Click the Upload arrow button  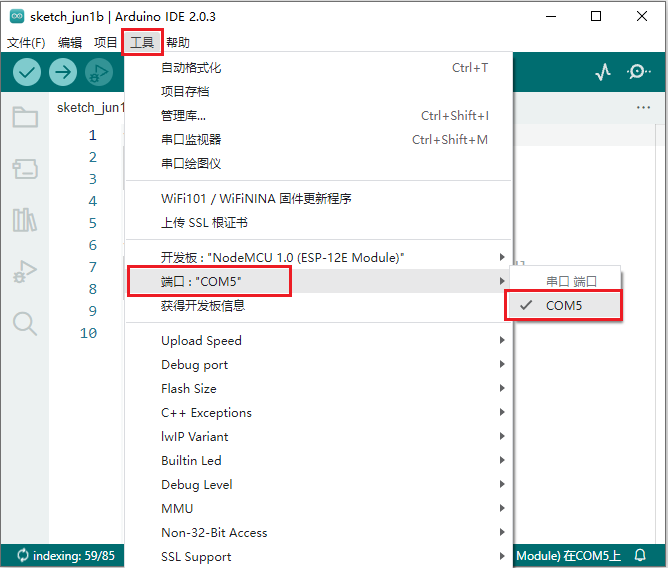(x=63, y=72)
